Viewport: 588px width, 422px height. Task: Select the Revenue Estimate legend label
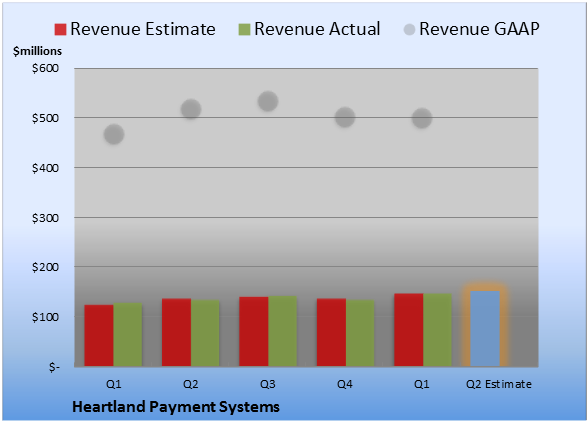143,29
